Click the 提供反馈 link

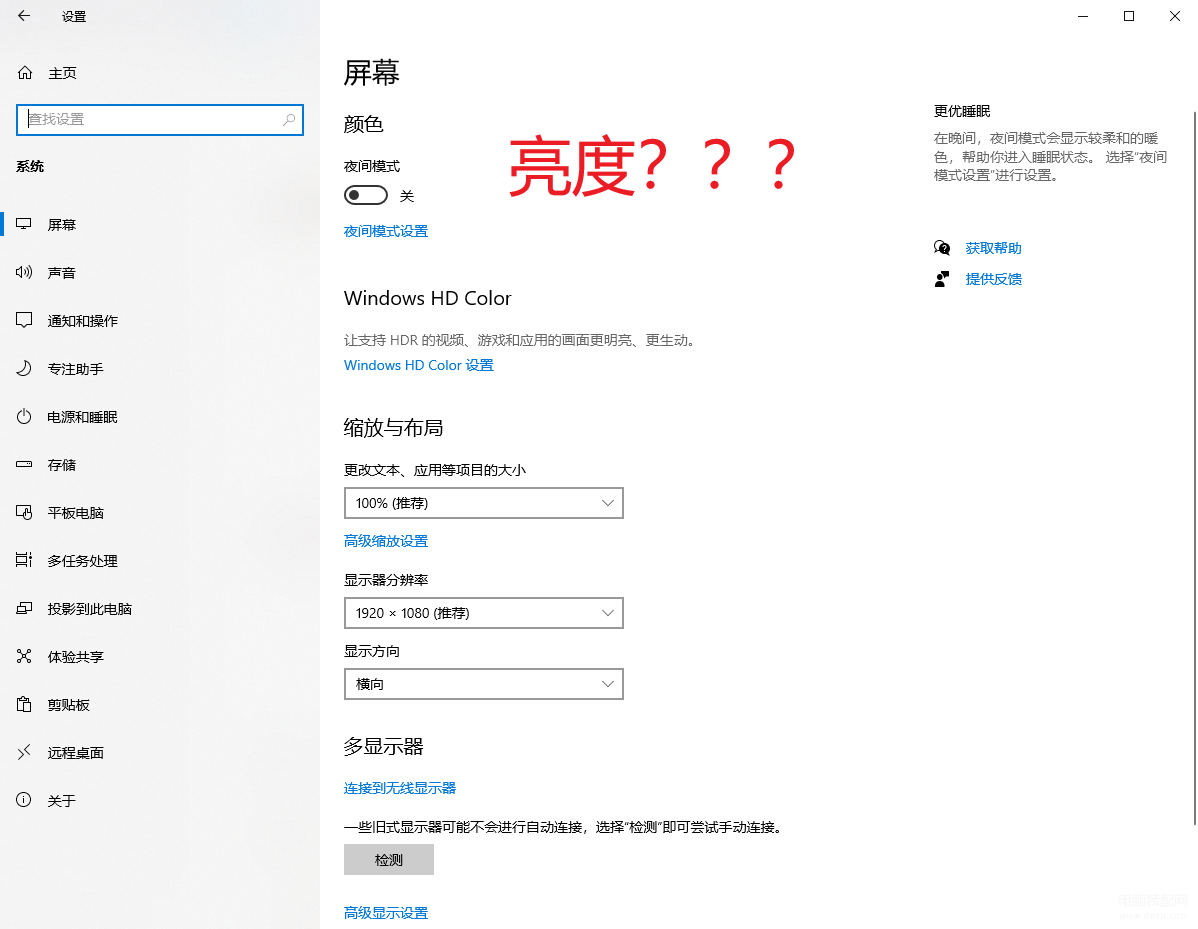993,279
